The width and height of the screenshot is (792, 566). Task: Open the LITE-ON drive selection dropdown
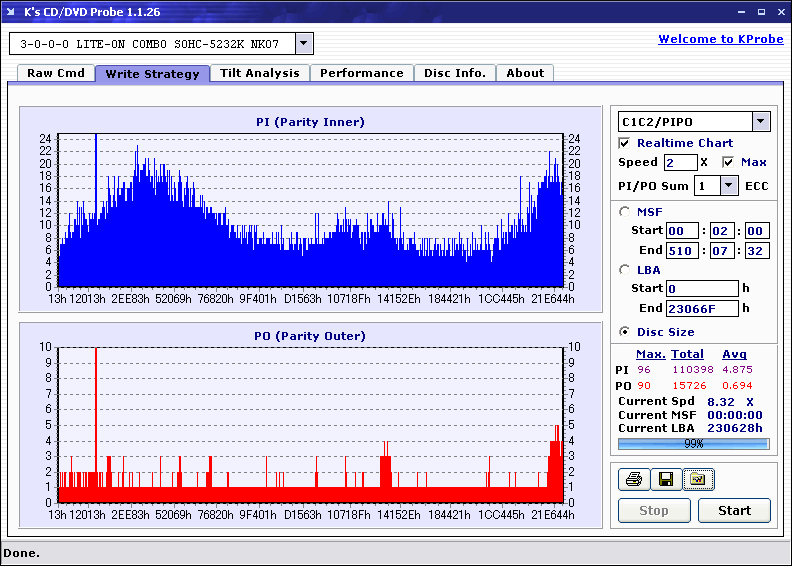305,44
